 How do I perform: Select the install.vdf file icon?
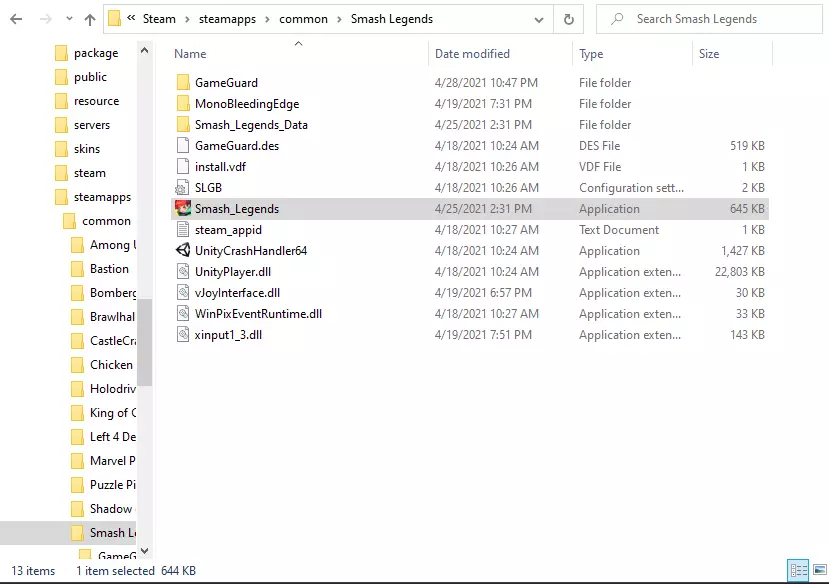183,166
